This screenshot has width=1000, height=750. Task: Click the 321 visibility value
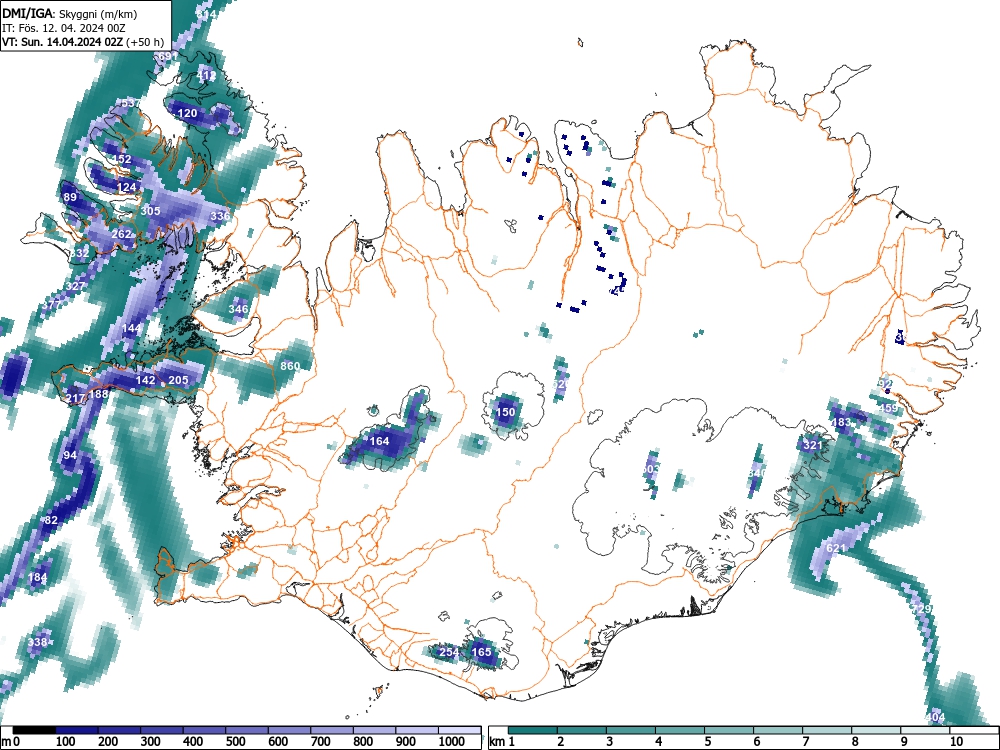coord(812,445)
